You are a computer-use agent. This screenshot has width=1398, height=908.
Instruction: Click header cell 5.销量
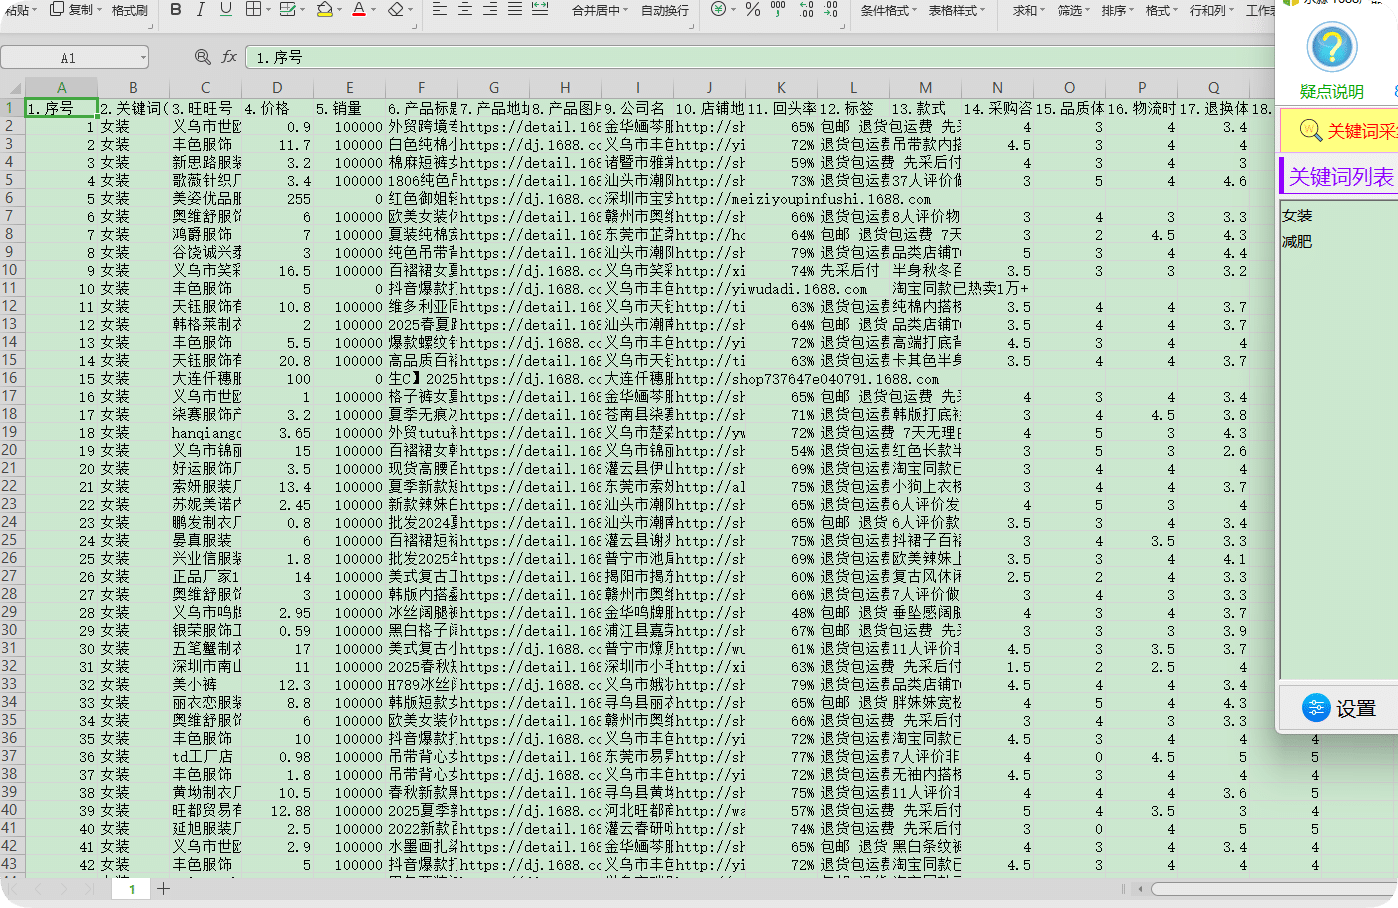[x=349, y=108]
